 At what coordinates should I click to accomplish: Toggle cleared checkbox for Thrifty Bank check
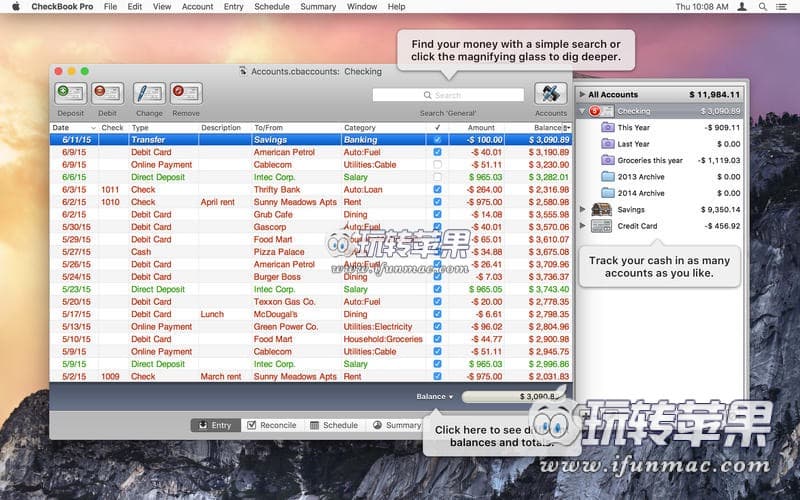click(x=437, y=189)
